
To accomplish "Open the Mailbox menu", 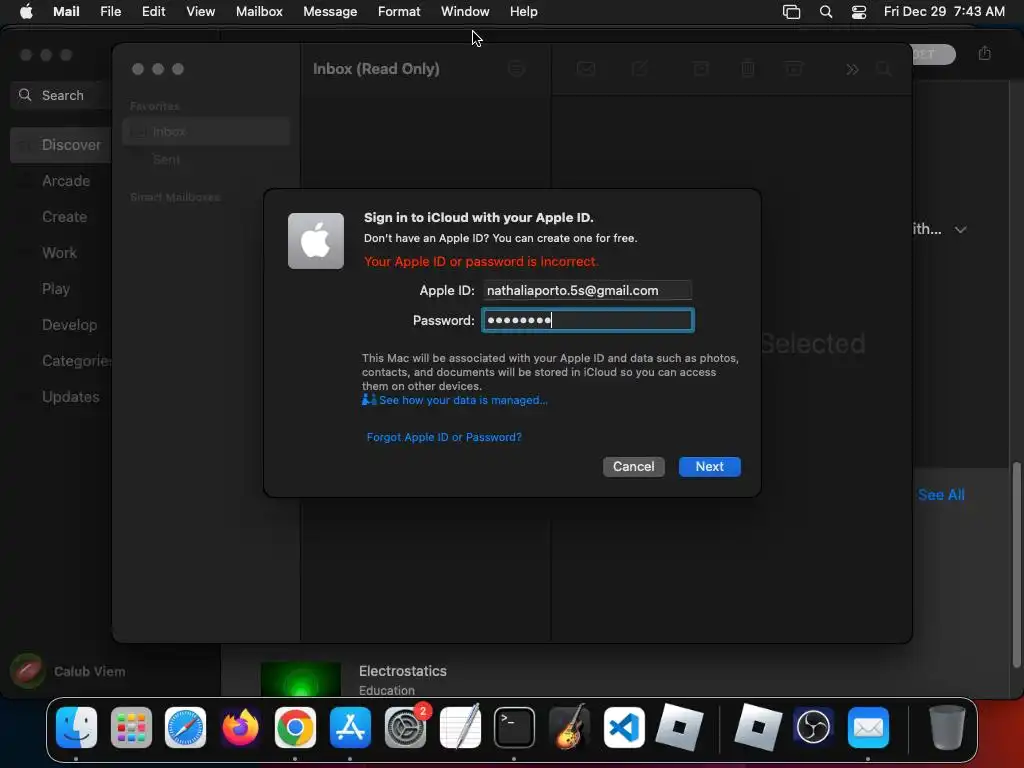I will pyautogui.click(x=259, y=11).
